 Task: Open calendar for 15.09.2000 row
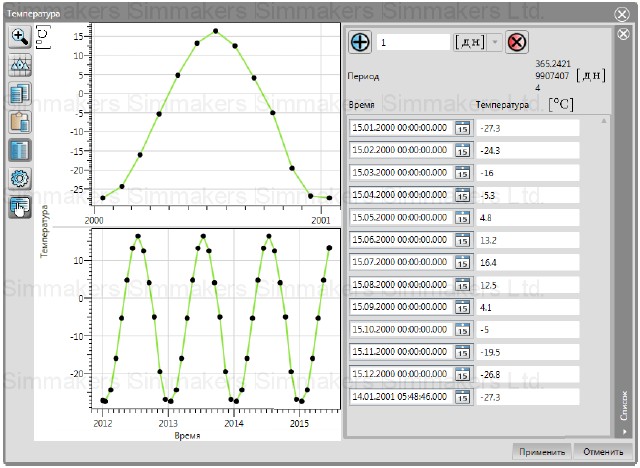(462, 307)
